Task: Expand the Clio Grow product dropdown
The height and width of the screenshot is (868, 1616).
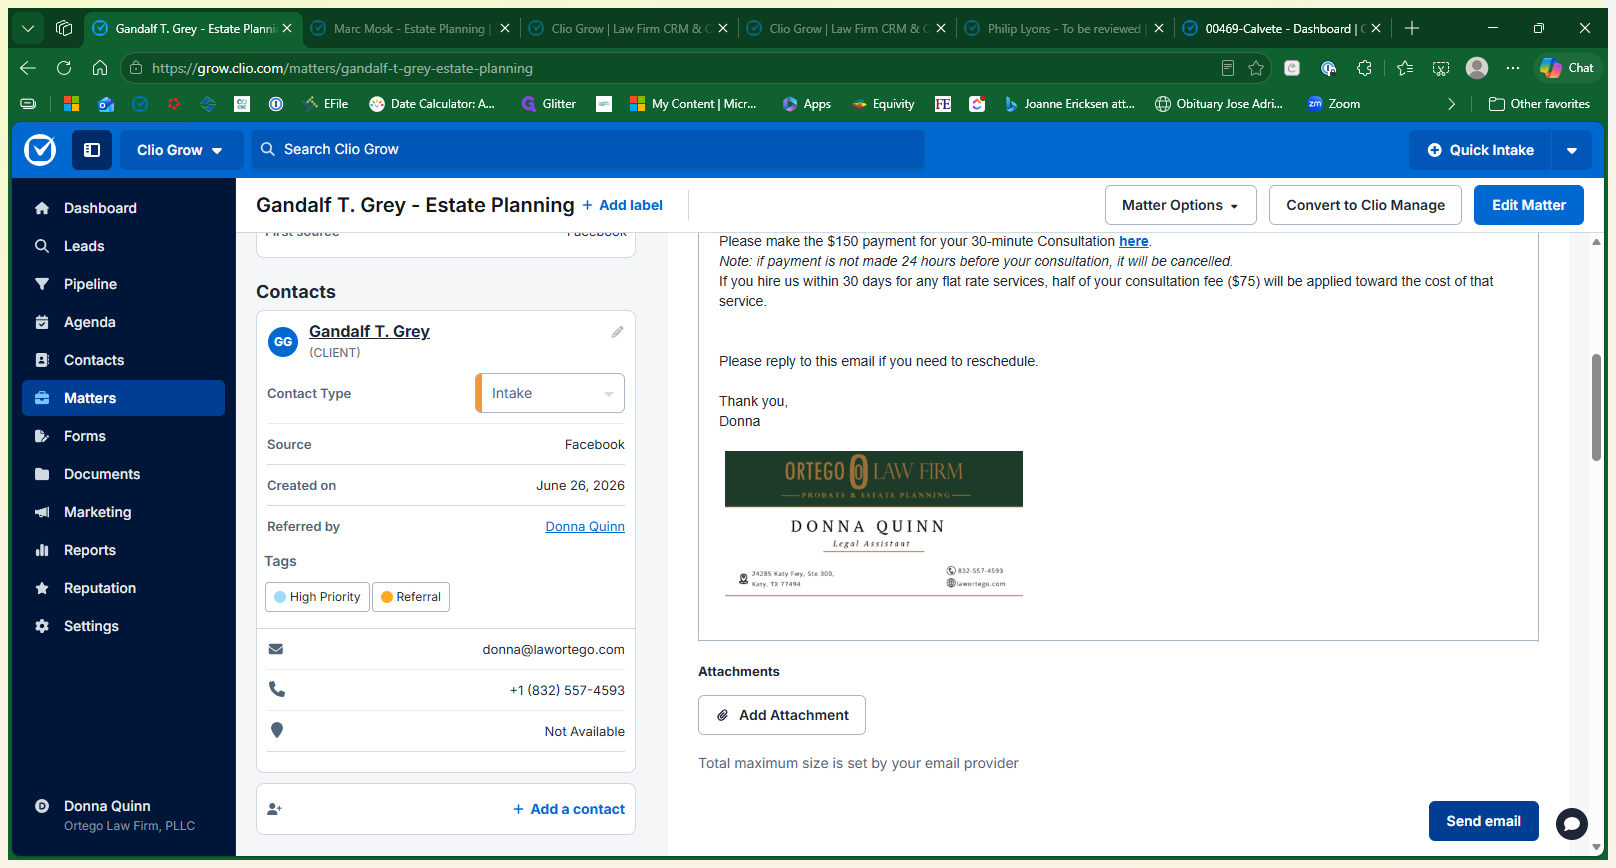Action: (x=181, y=150)
